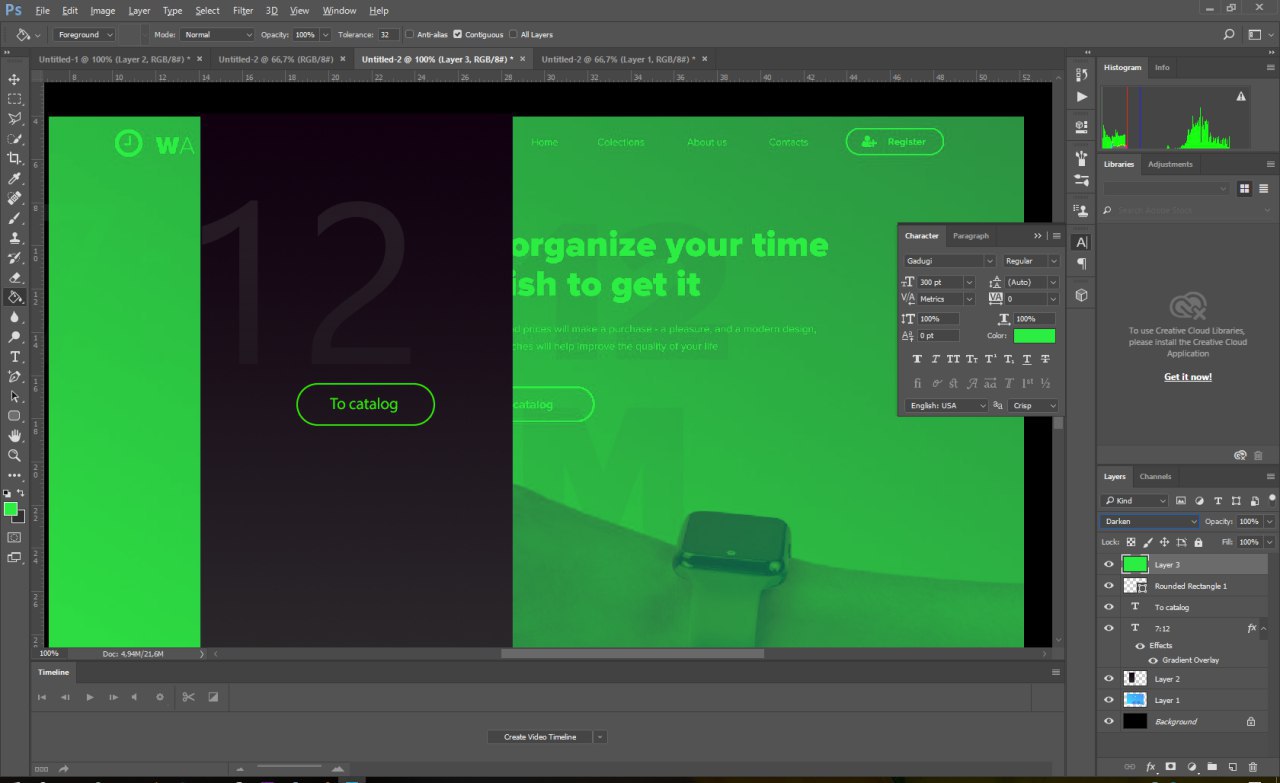The width and height of the screenshot is (1280, 783).
Task: Click the green text Color swatch
Action: (1034, 336)
